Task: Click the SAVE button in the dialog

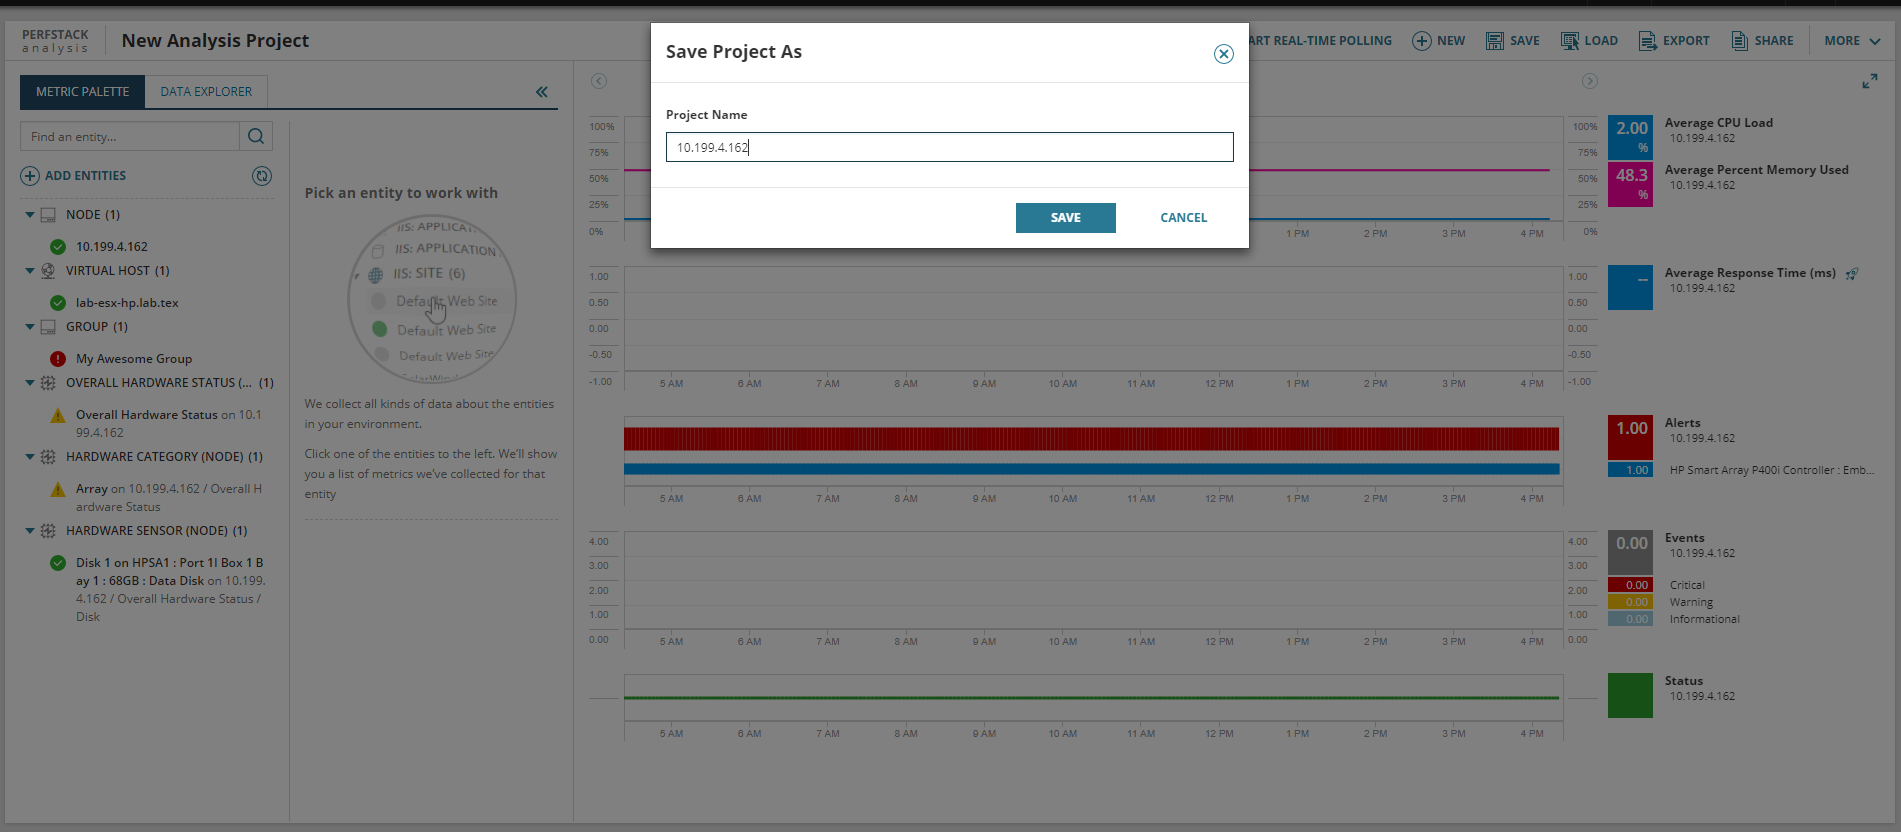Action: 1065,217
